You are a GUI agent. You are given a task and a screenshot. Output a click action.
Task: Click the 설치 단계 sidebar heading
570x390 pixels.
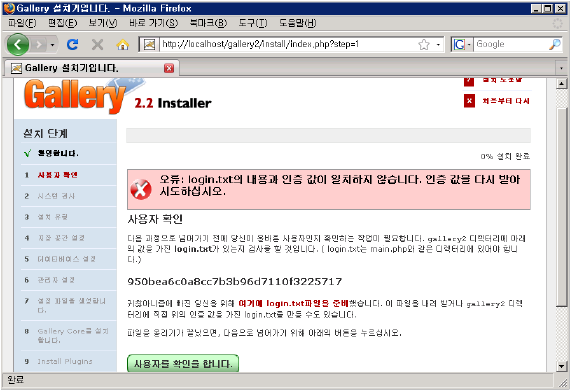[x=45, y=133]
